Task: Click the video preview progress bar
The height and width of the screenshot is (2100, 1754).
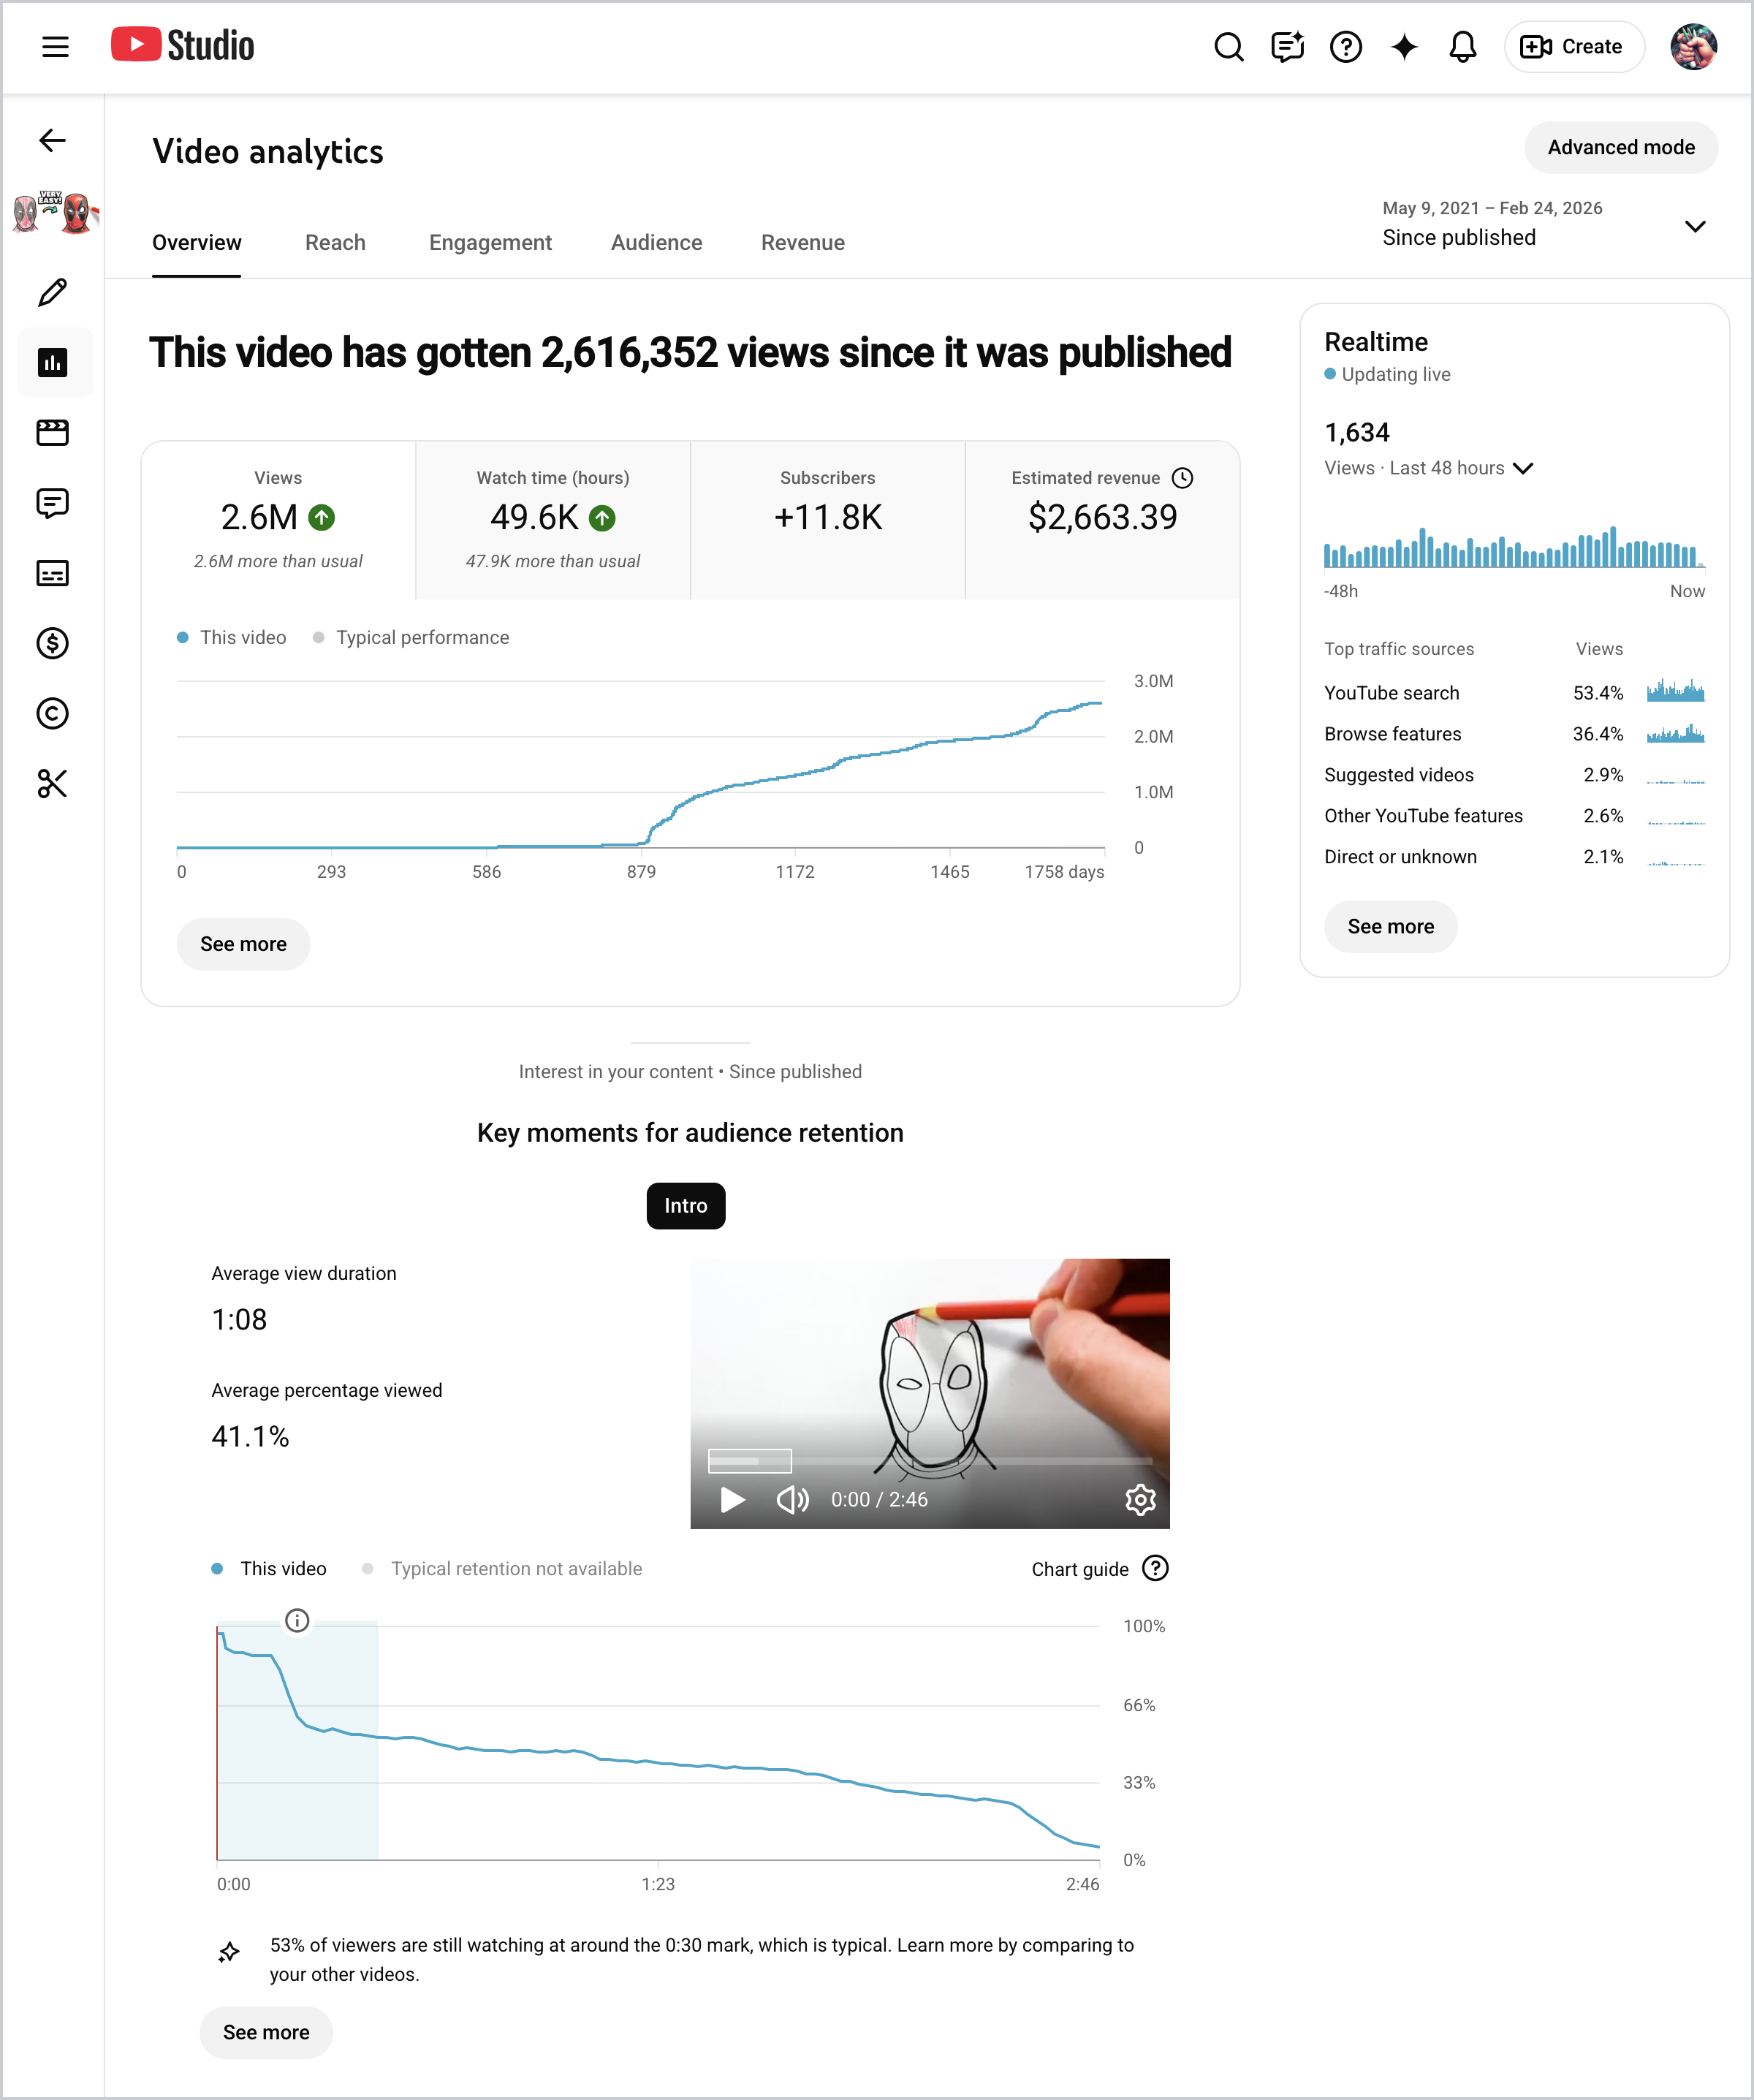Action: pos(930,1461)
